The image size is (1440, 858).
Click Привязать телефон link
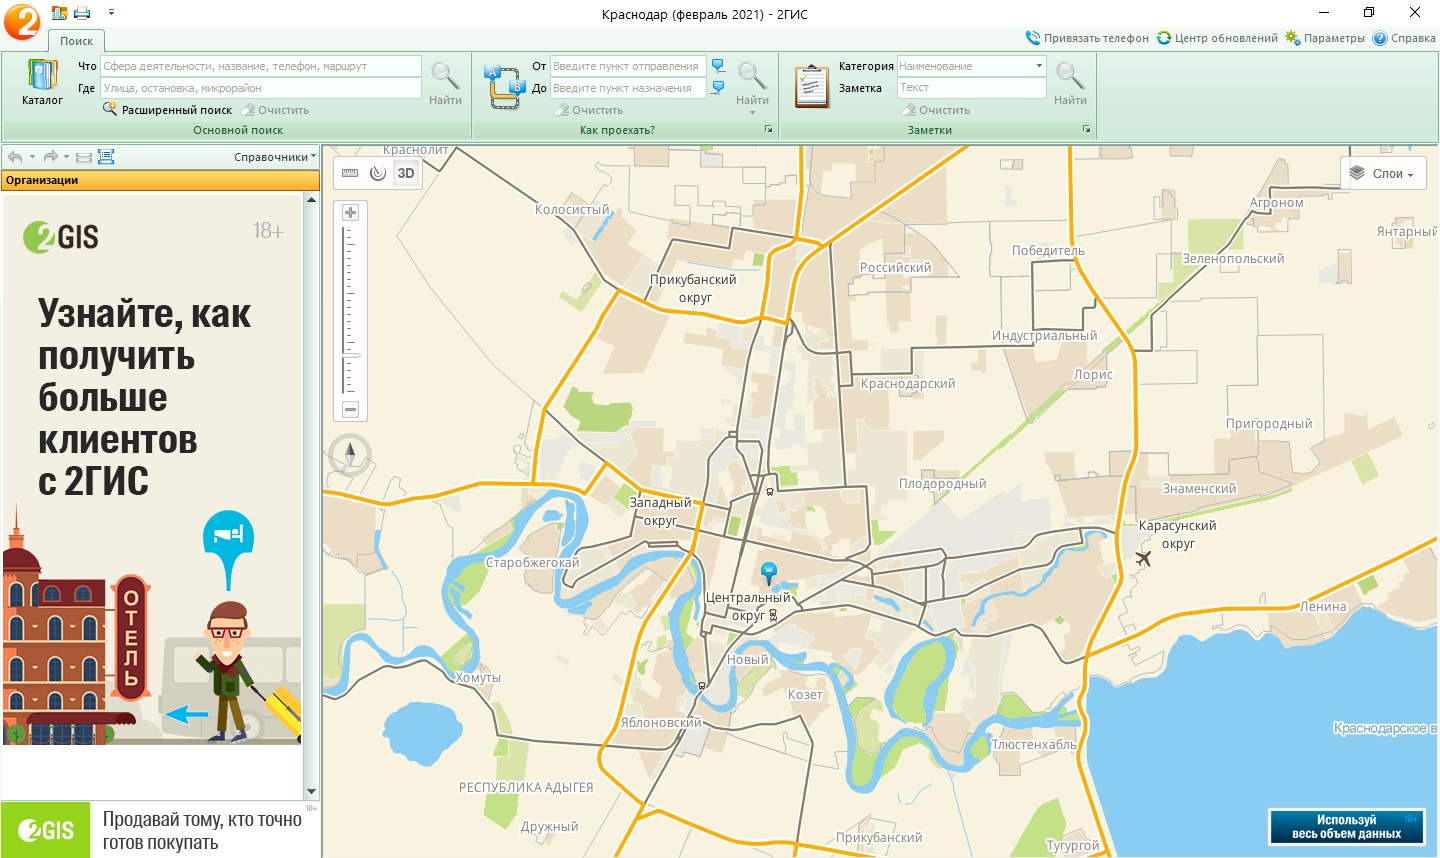click(x=1088, y=38)
